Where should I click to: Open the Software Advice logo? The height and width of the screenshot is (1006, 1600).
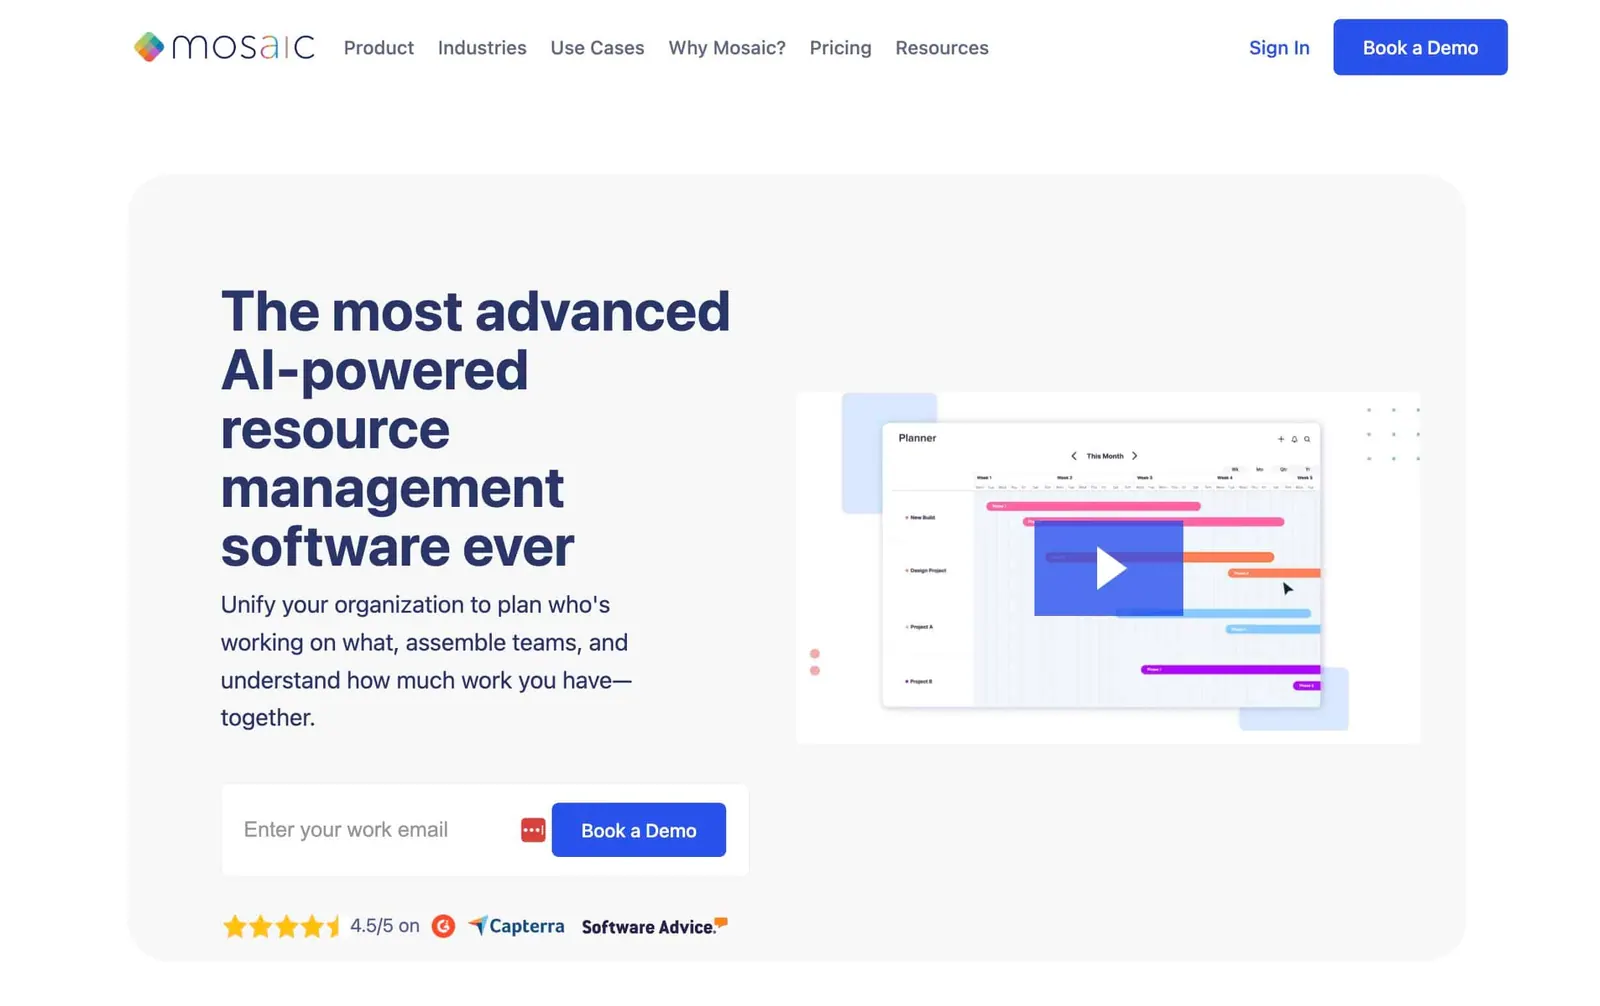tap(654, 926)
